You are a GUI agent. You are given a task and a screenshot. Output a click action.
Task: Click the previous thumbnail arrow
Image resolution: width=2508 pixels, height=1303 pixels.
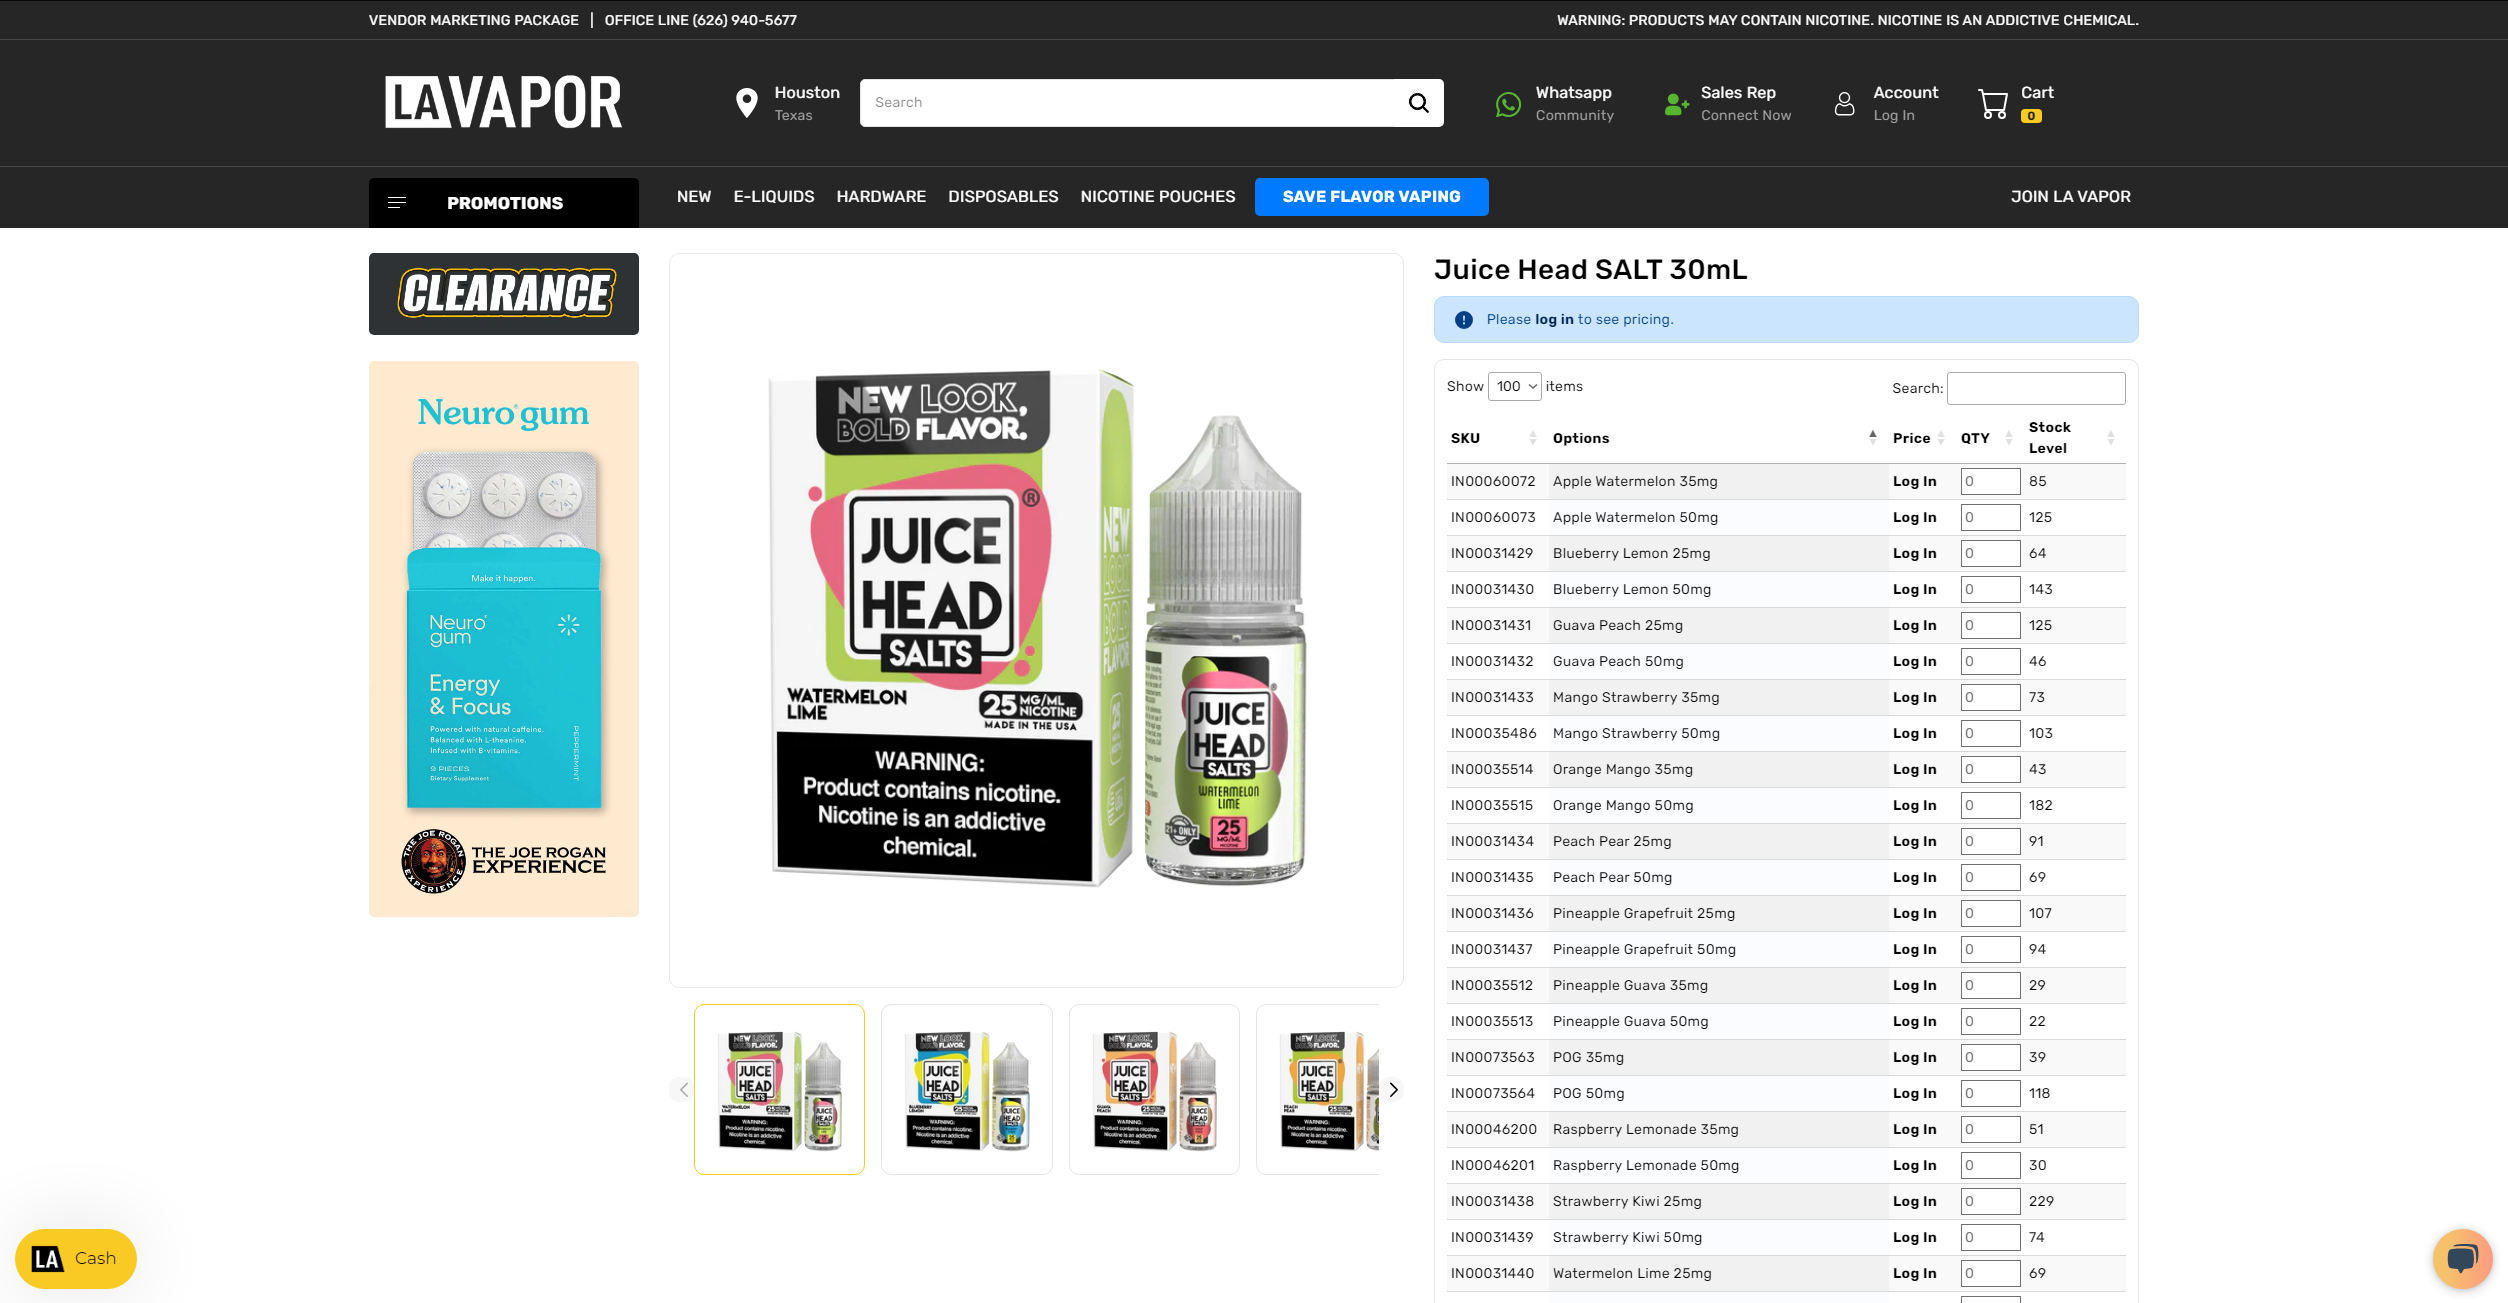tap(684, 1090)
